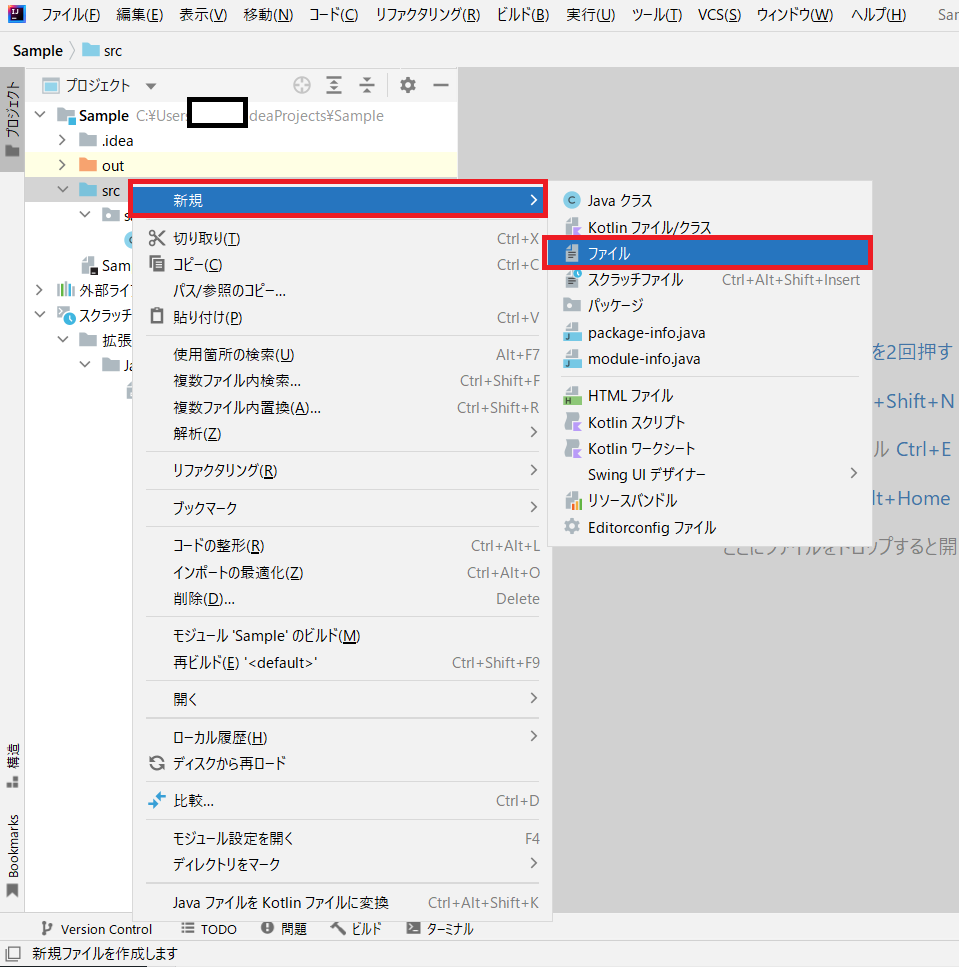Viewport: 959px width, 967px height.
Task: Click the Java クラス icon in submenu
Action: coord(572,200)
